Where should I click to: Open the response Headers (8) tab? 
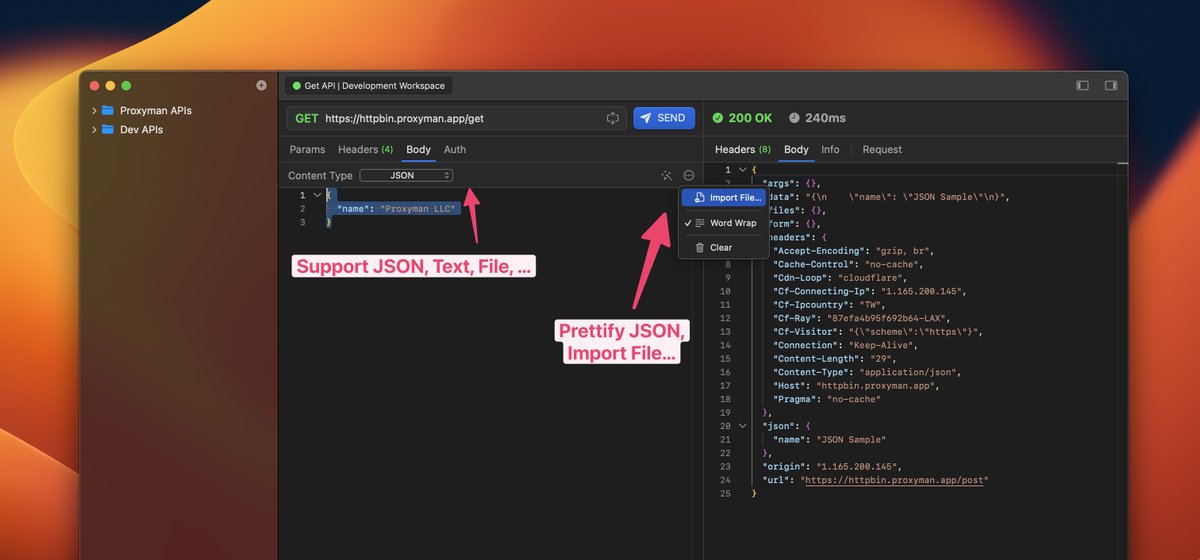[742, 150]
